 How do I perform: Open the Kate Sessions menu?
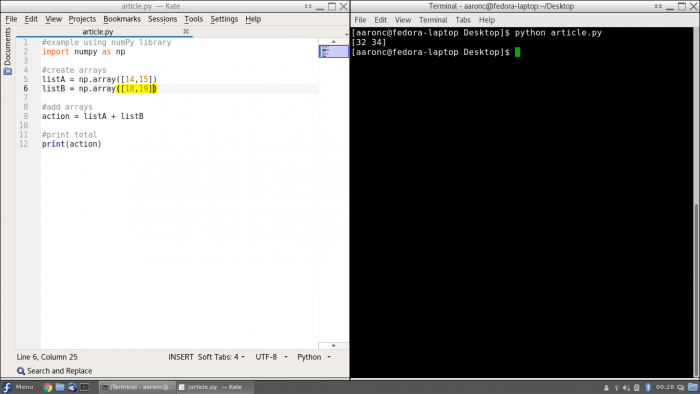pos(162,19)
